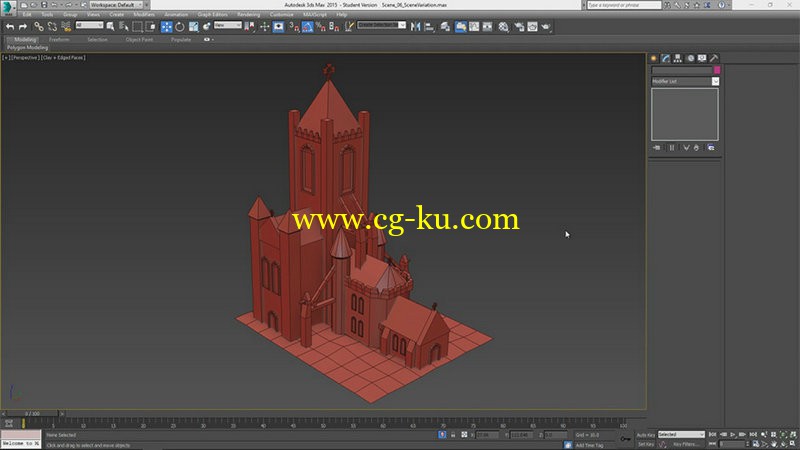Activate Select and Manipulate tool
The image size is (800, 450).
pos(264,27)
